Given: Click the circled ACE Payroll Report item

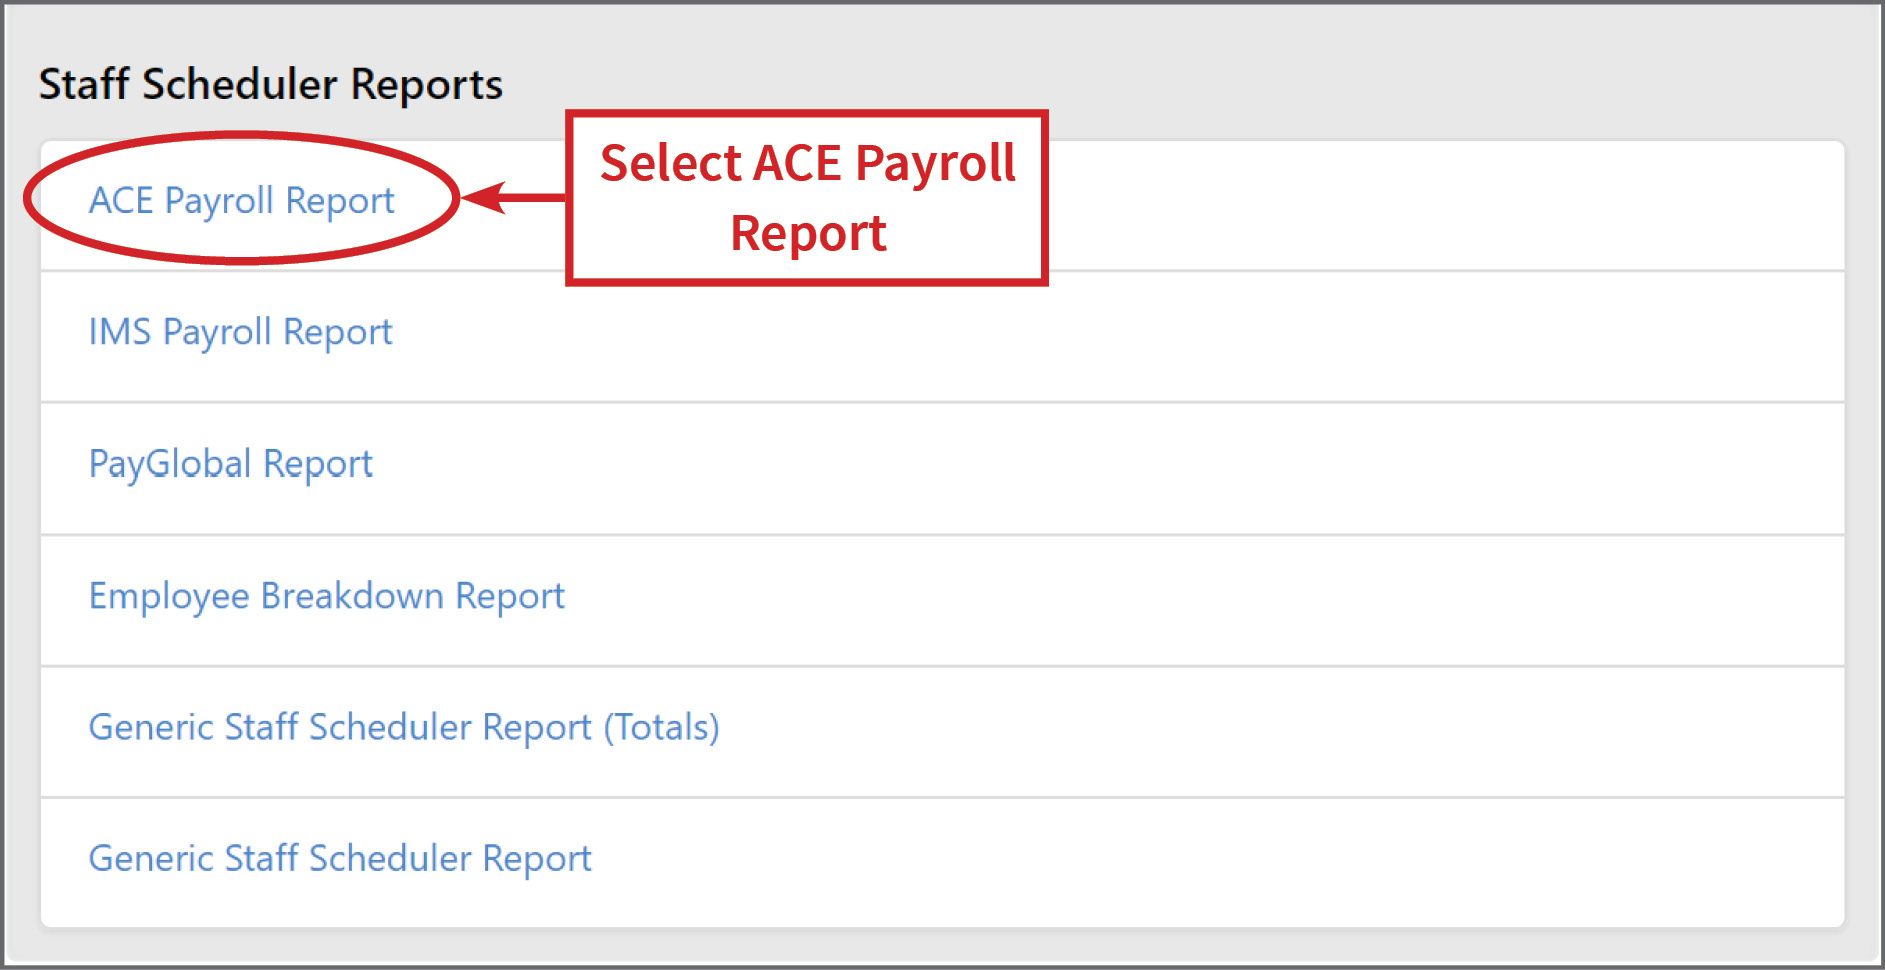Looking at the screenshot, I should (x=241, y=200).
